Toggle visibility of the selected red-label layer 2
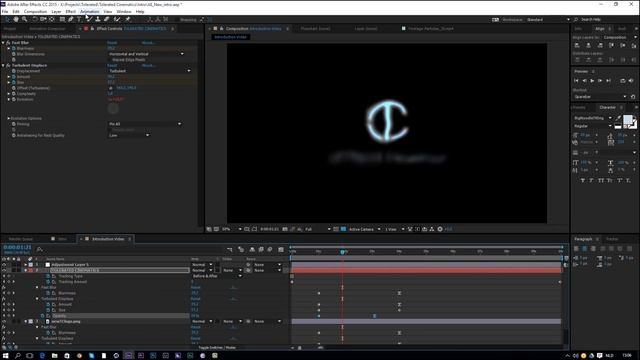The width and height of the screenshot is (640, 360). click(4, 270)
